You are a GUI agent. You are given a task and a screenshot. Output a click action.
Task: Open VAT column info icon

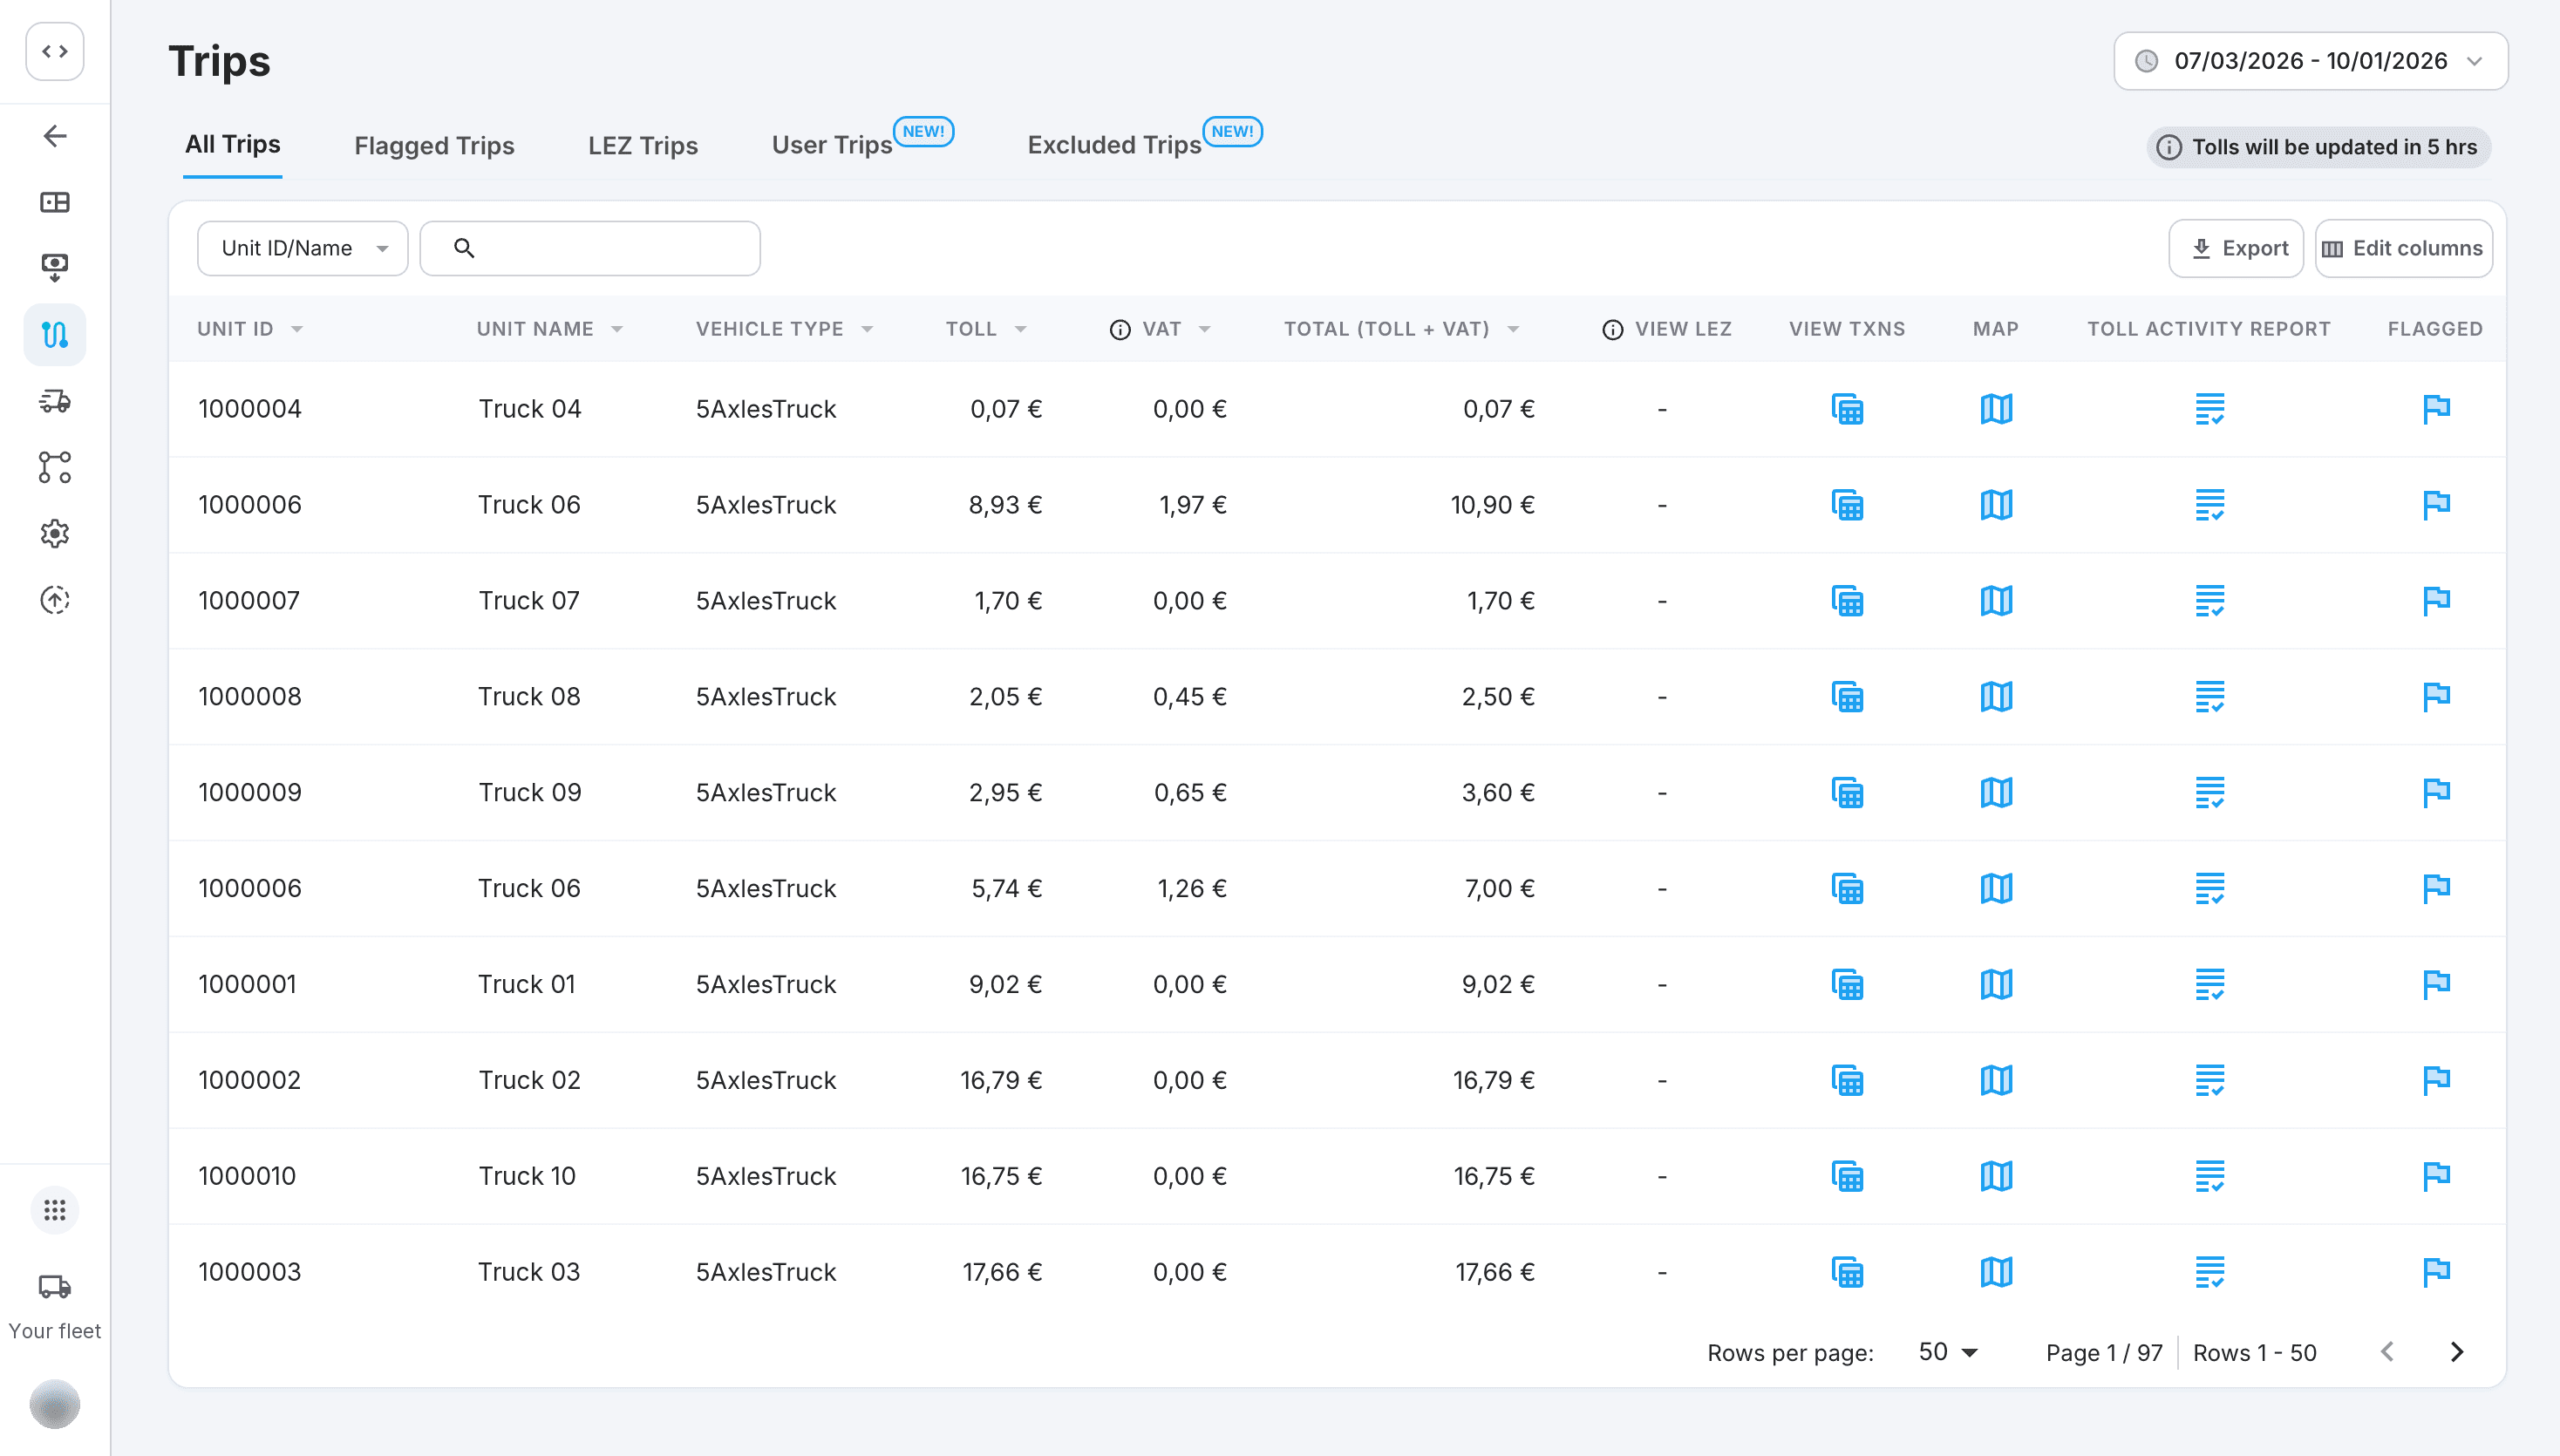(x=1120, y=330)
